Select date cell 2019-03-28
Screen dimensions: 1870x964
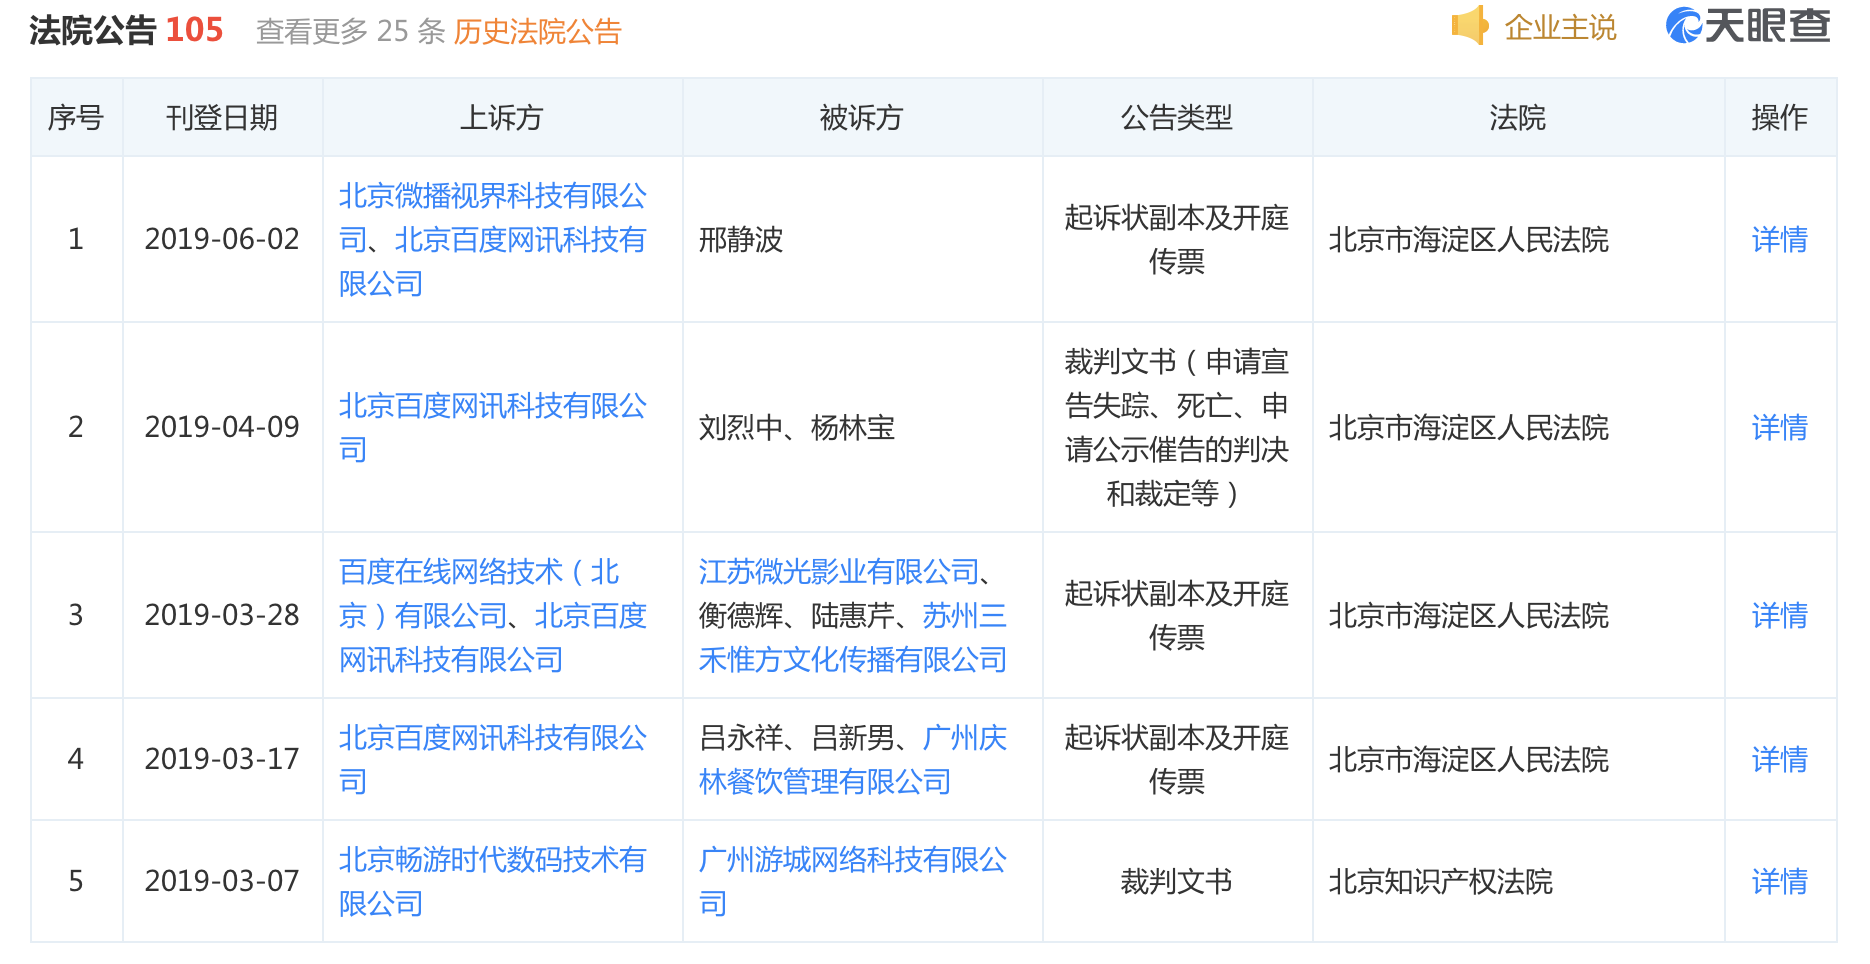tap(222, 616)
